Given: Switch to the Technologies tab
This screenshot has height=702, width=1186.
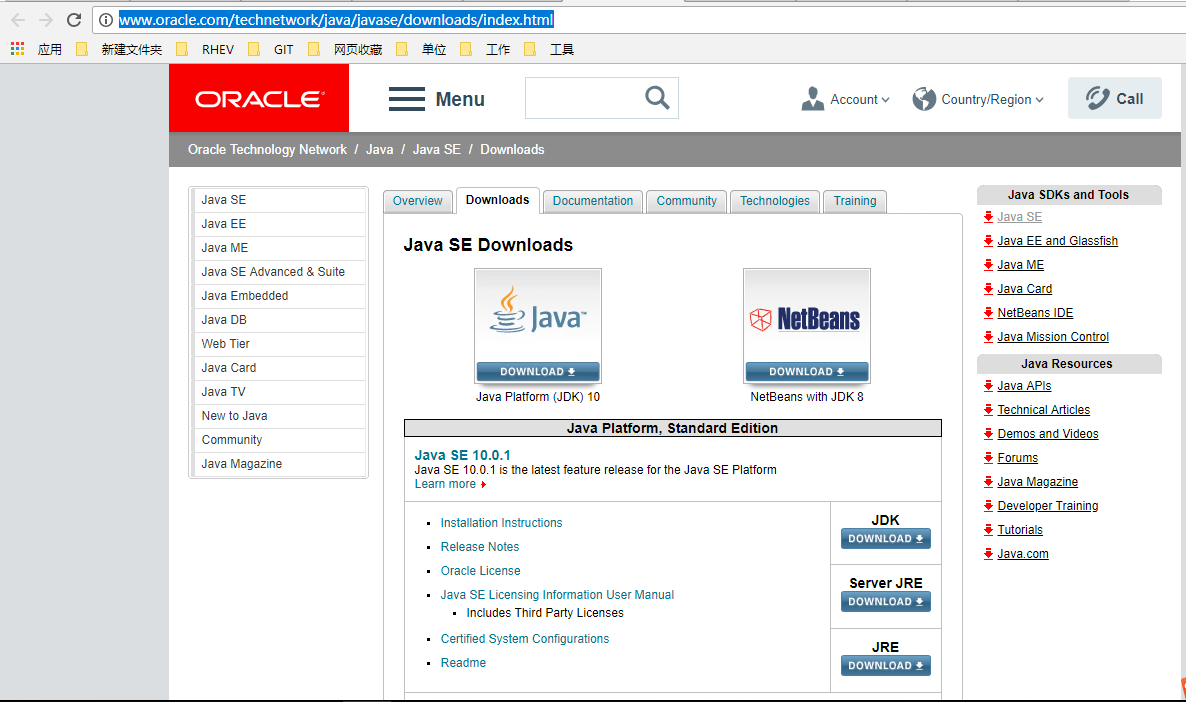Looking at the screenshot, I should tap(775, 201).
